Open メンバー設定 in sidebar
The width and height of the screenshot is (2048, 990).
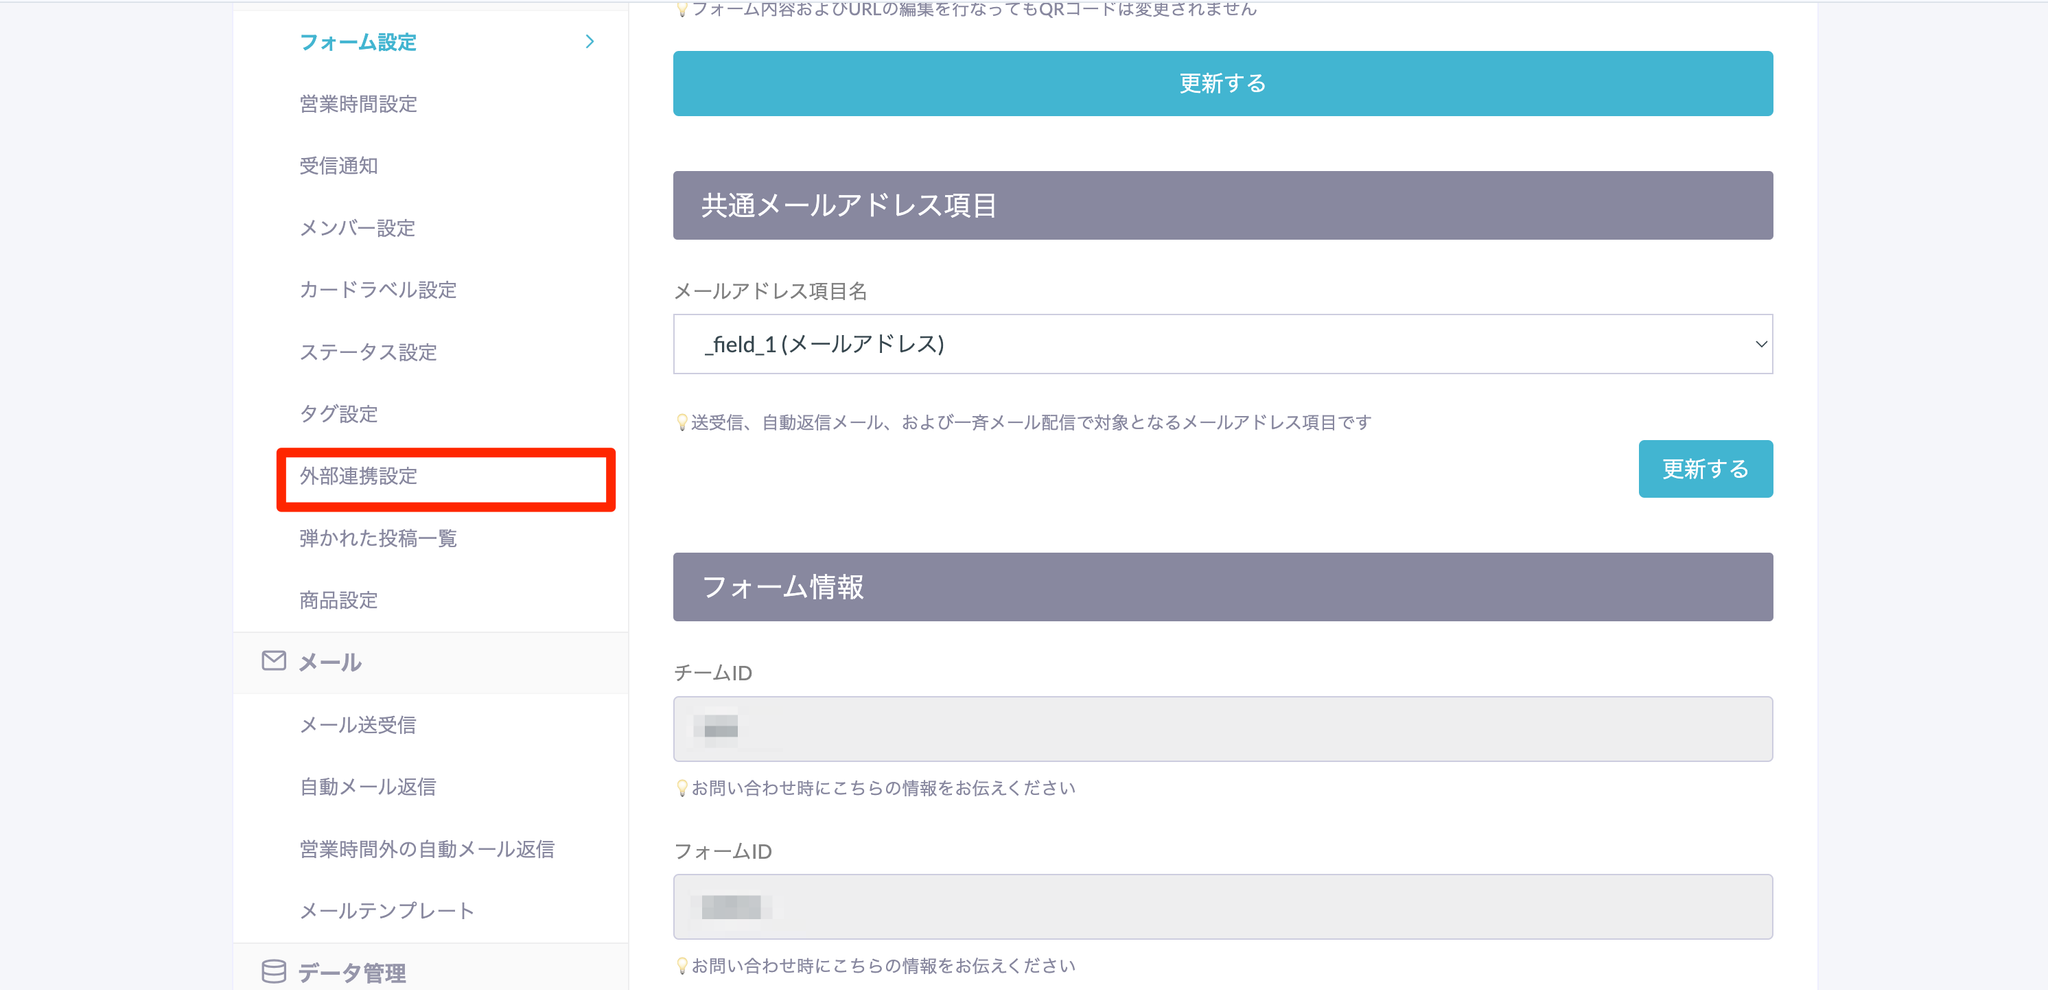point(357,228)
